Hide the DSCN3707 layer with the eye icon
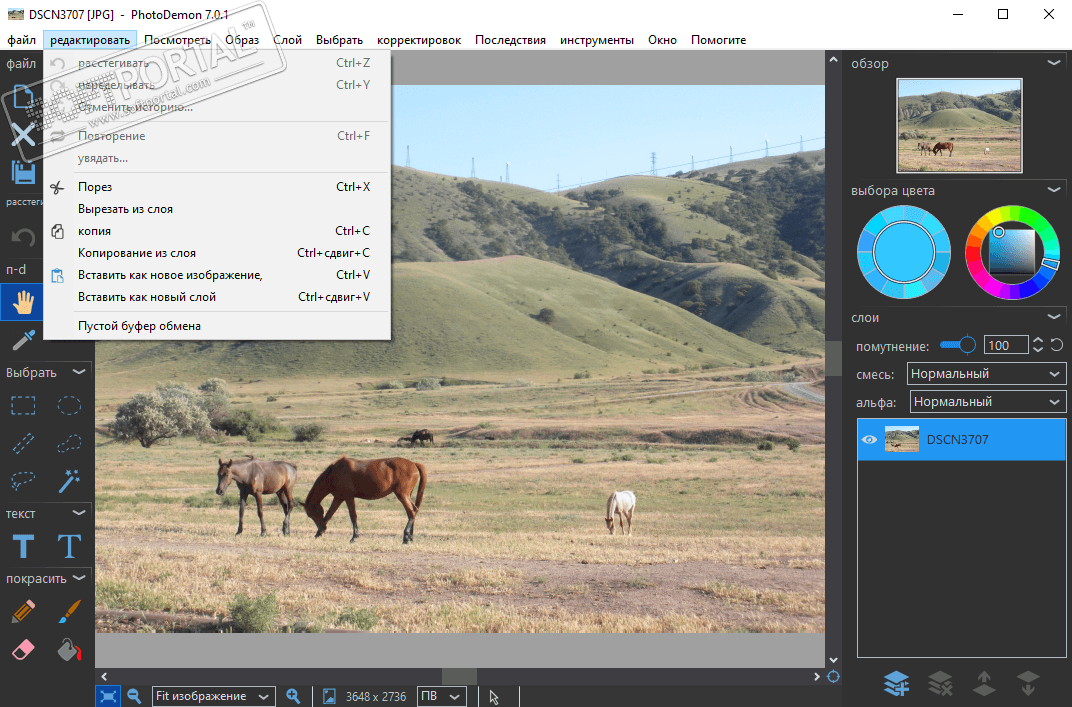Screen dimensions: 1072x707 [869, 440]
